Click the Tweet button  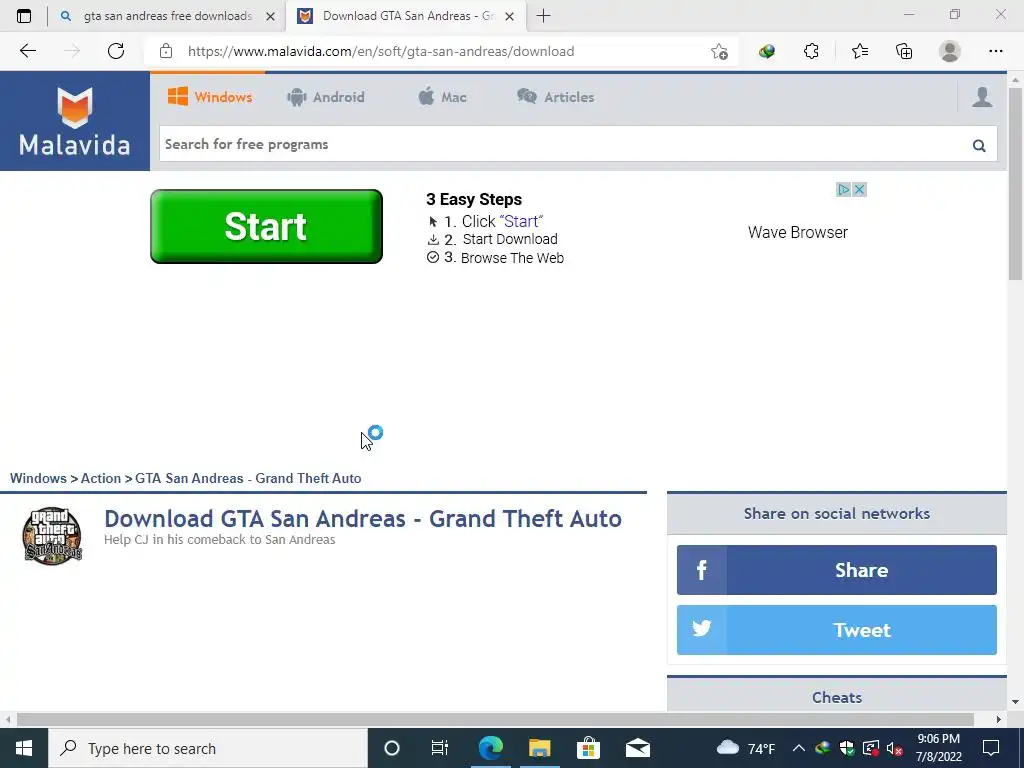tap(837, 630)
